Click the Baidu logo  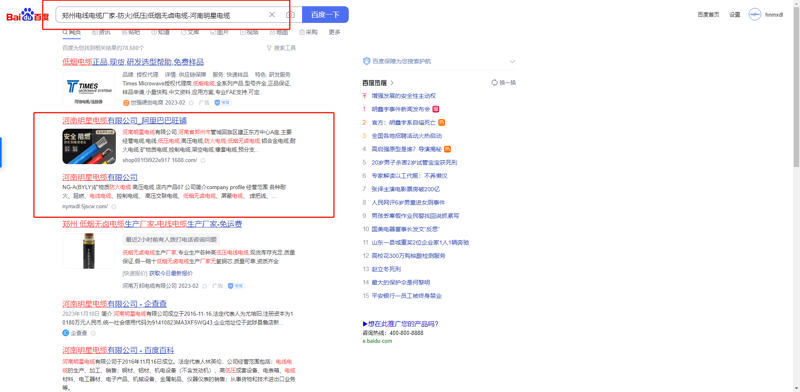click(x=28, y=15)
